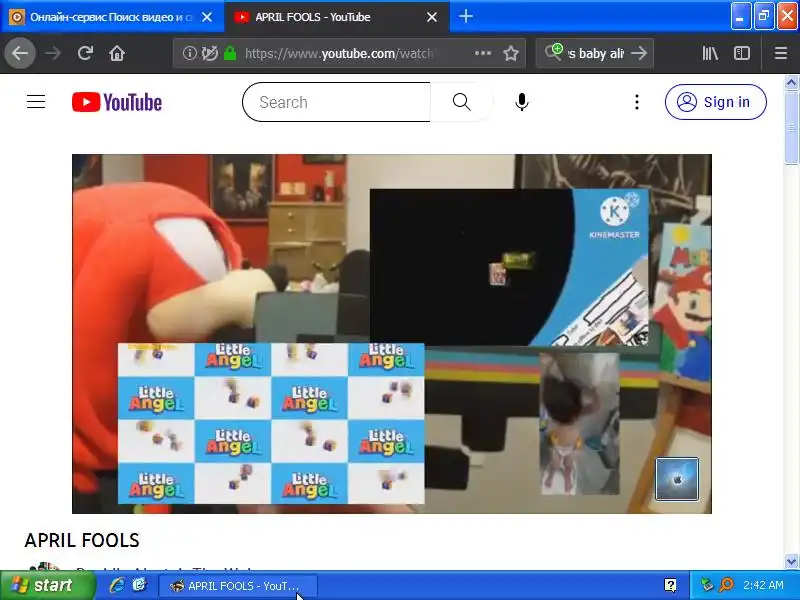Click the search engine magnifier icon
The height and width of the screenshot is (600, 800).
click(554, 52)
